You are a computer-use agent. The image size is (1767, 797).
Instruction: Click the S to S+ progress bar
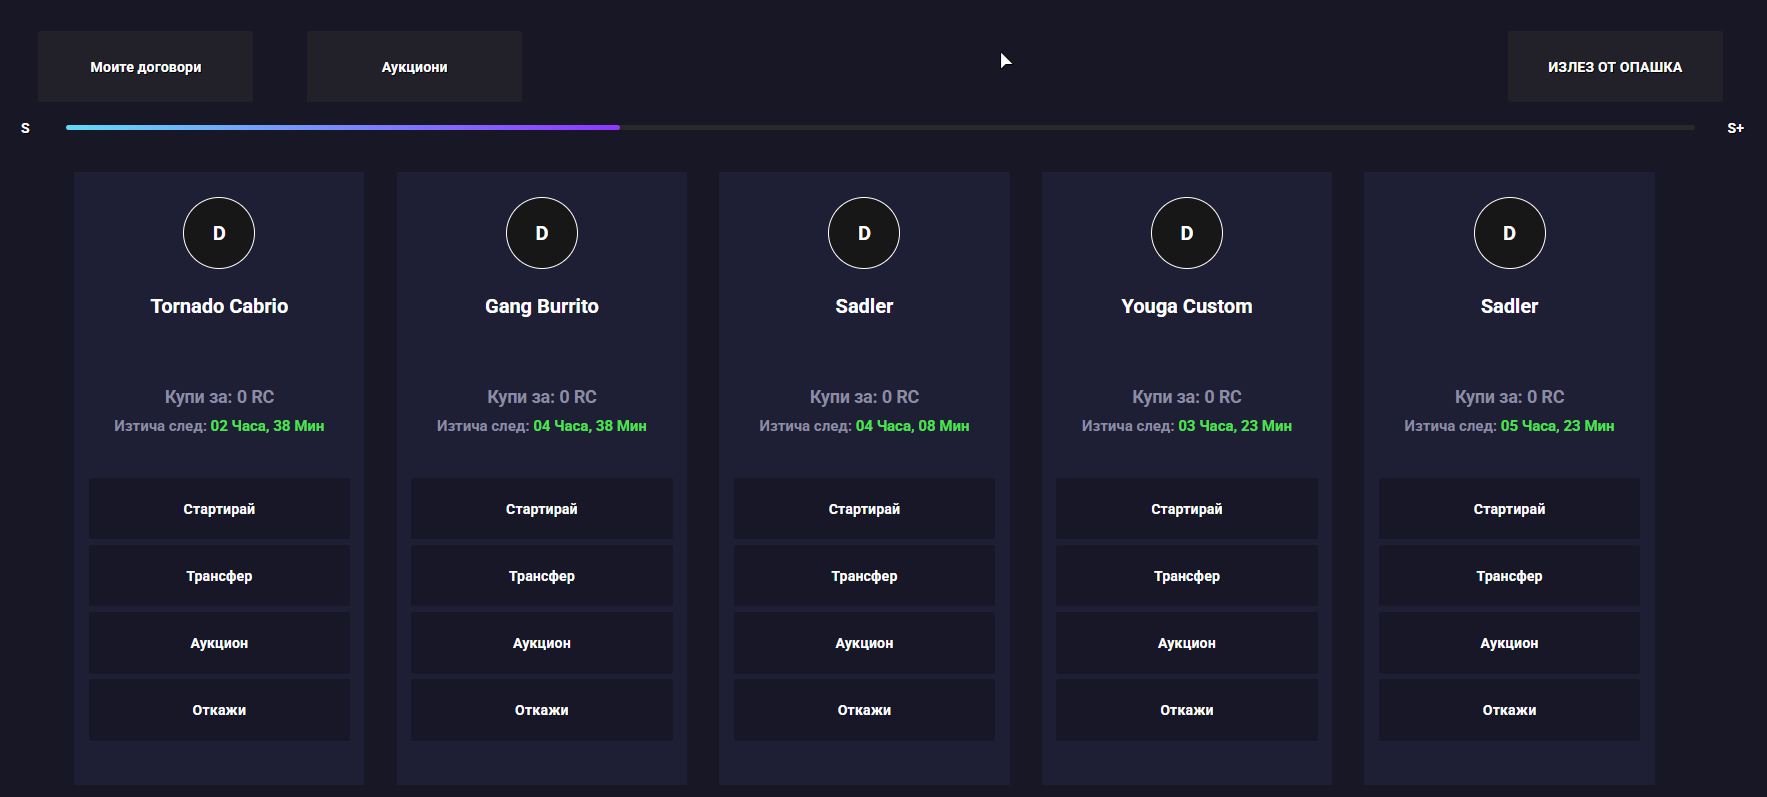pyautogui.click(x=880, y=128)
